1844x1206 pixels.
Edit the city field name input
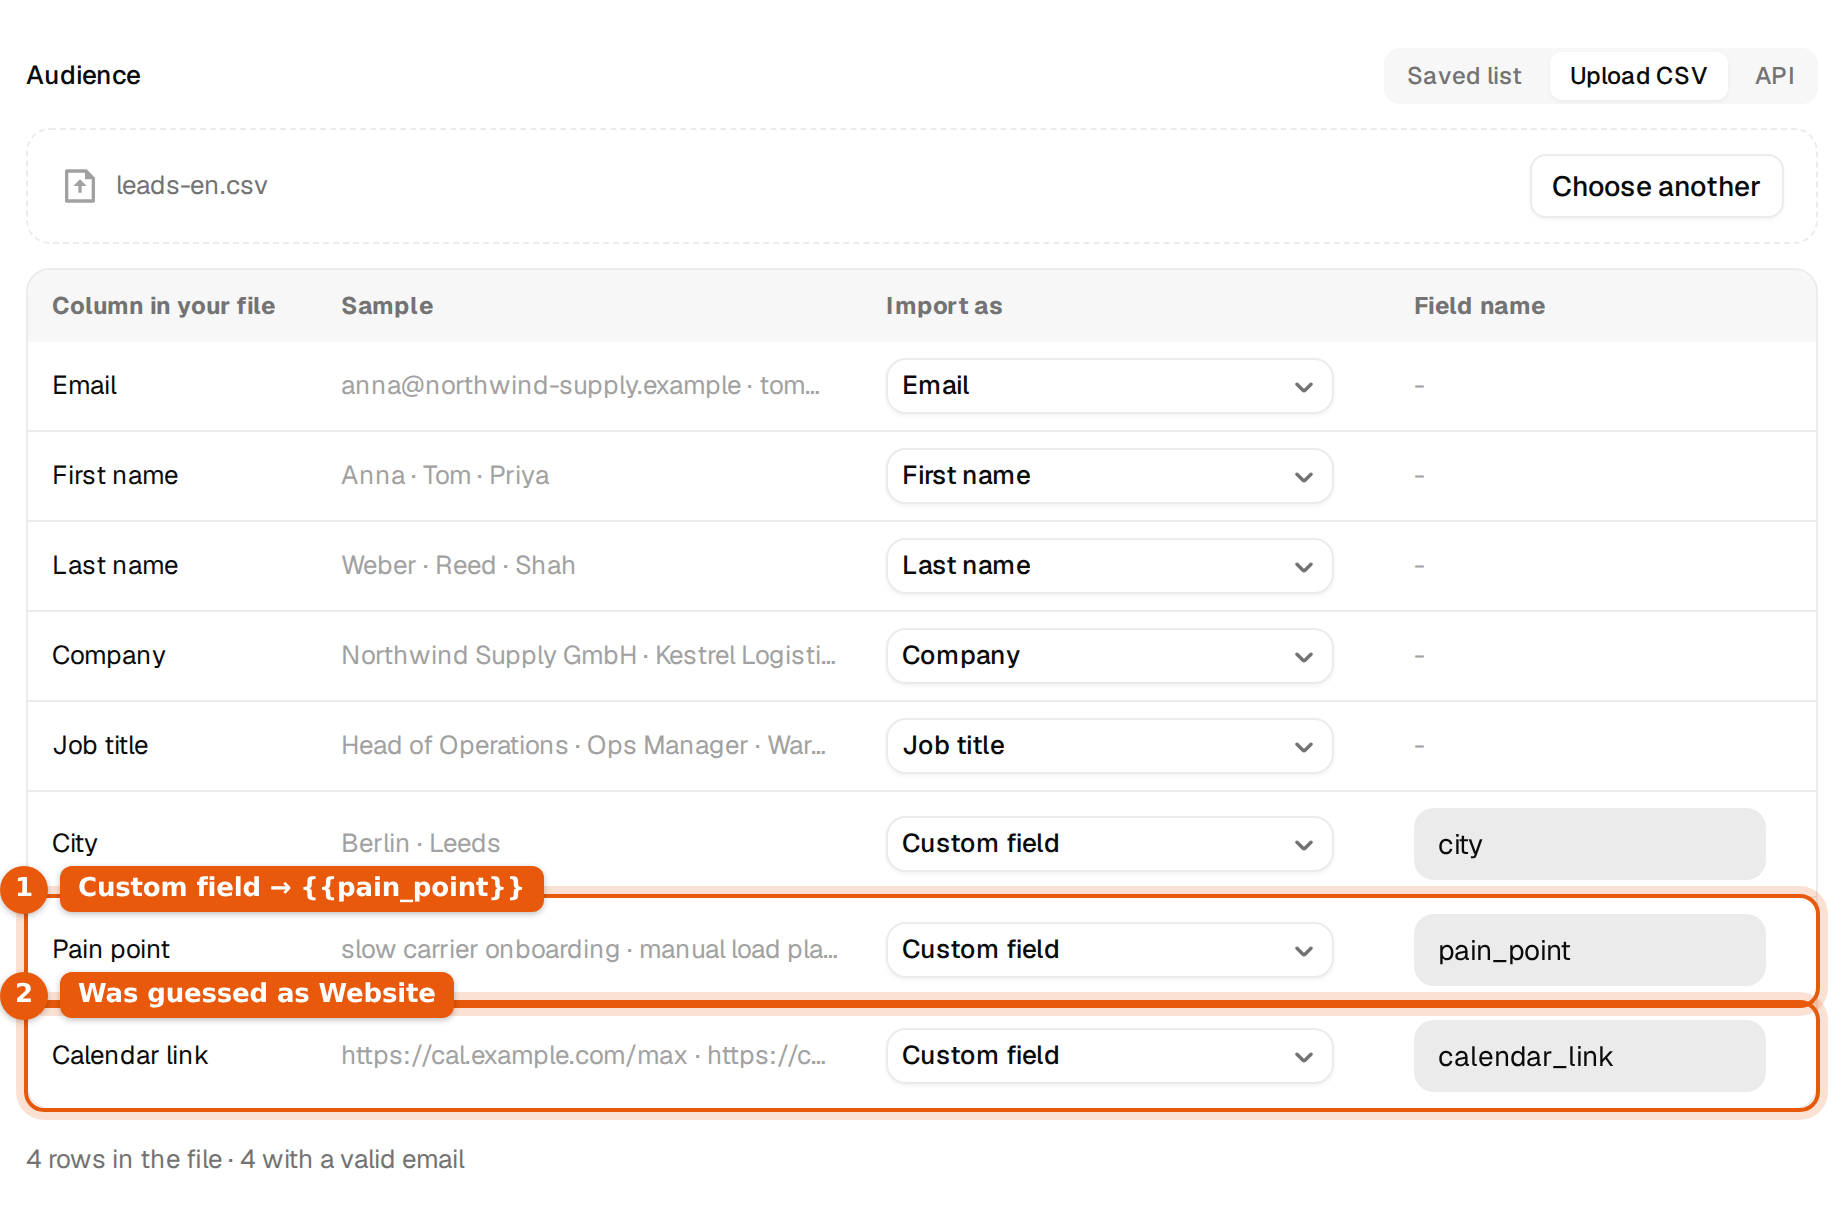pyautogui.click(x=1589, y=844)
